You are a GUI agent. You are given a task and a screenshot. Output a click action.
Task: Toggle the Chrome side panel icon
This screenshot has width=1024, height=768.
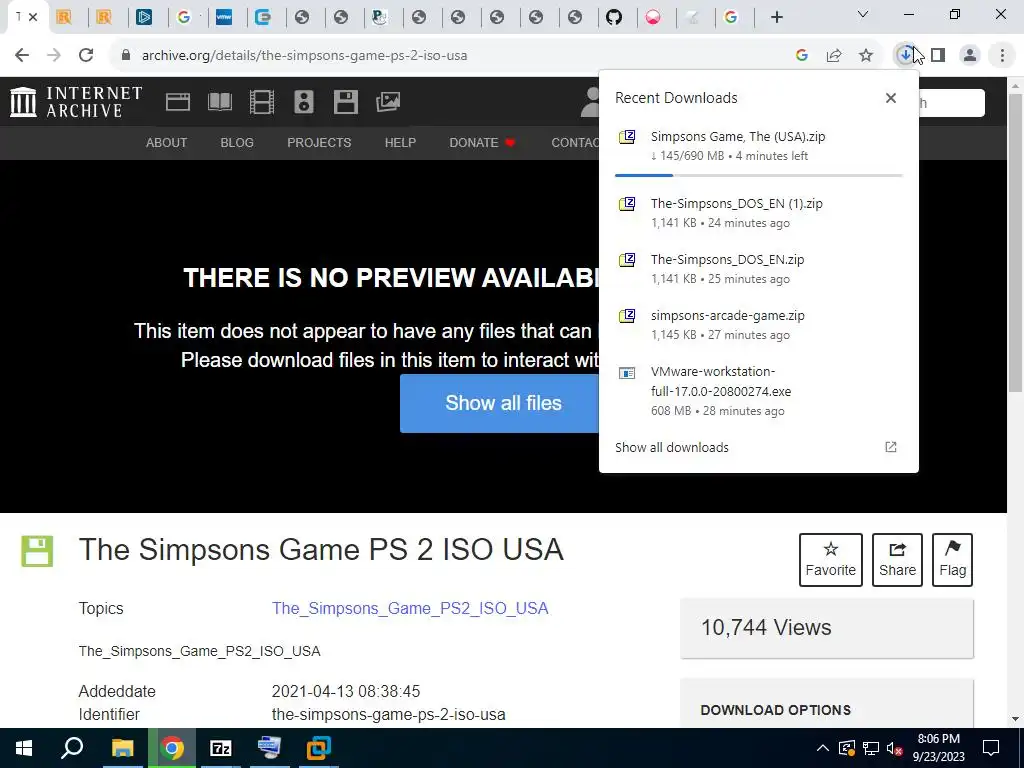point(938,56)
